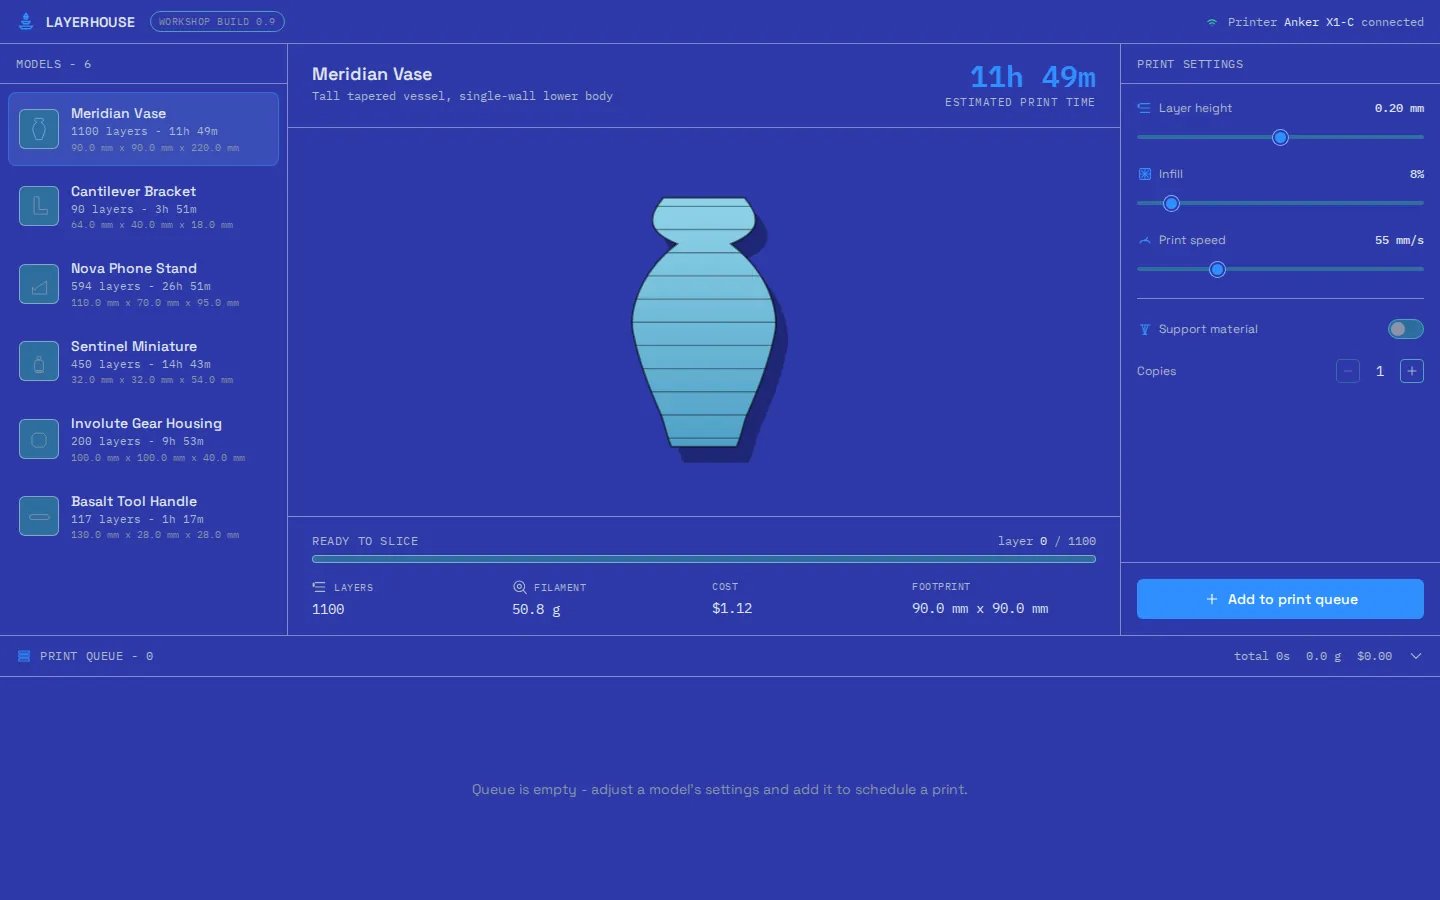This screenshot has height=900, width=1440.
Task: Click the 11h 49m estimated print time
Action: [x=1033, y=77]
